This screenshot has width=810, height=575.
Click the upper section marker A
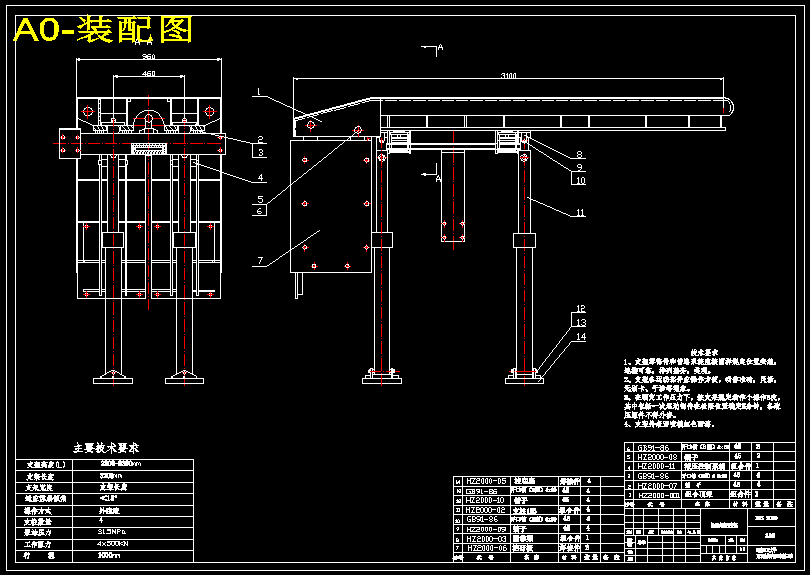pos(440,48)
